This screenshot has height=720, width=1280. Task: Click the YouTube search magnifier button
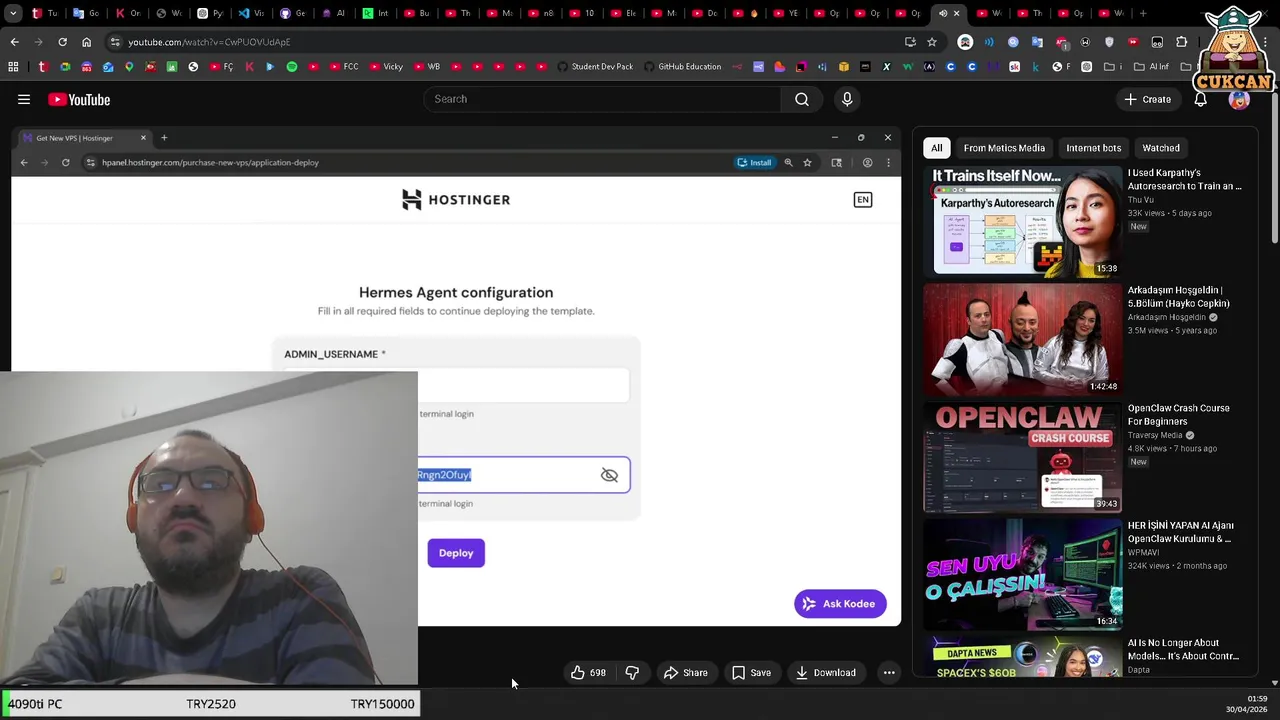pyautogui.click(x=802, y=99)
